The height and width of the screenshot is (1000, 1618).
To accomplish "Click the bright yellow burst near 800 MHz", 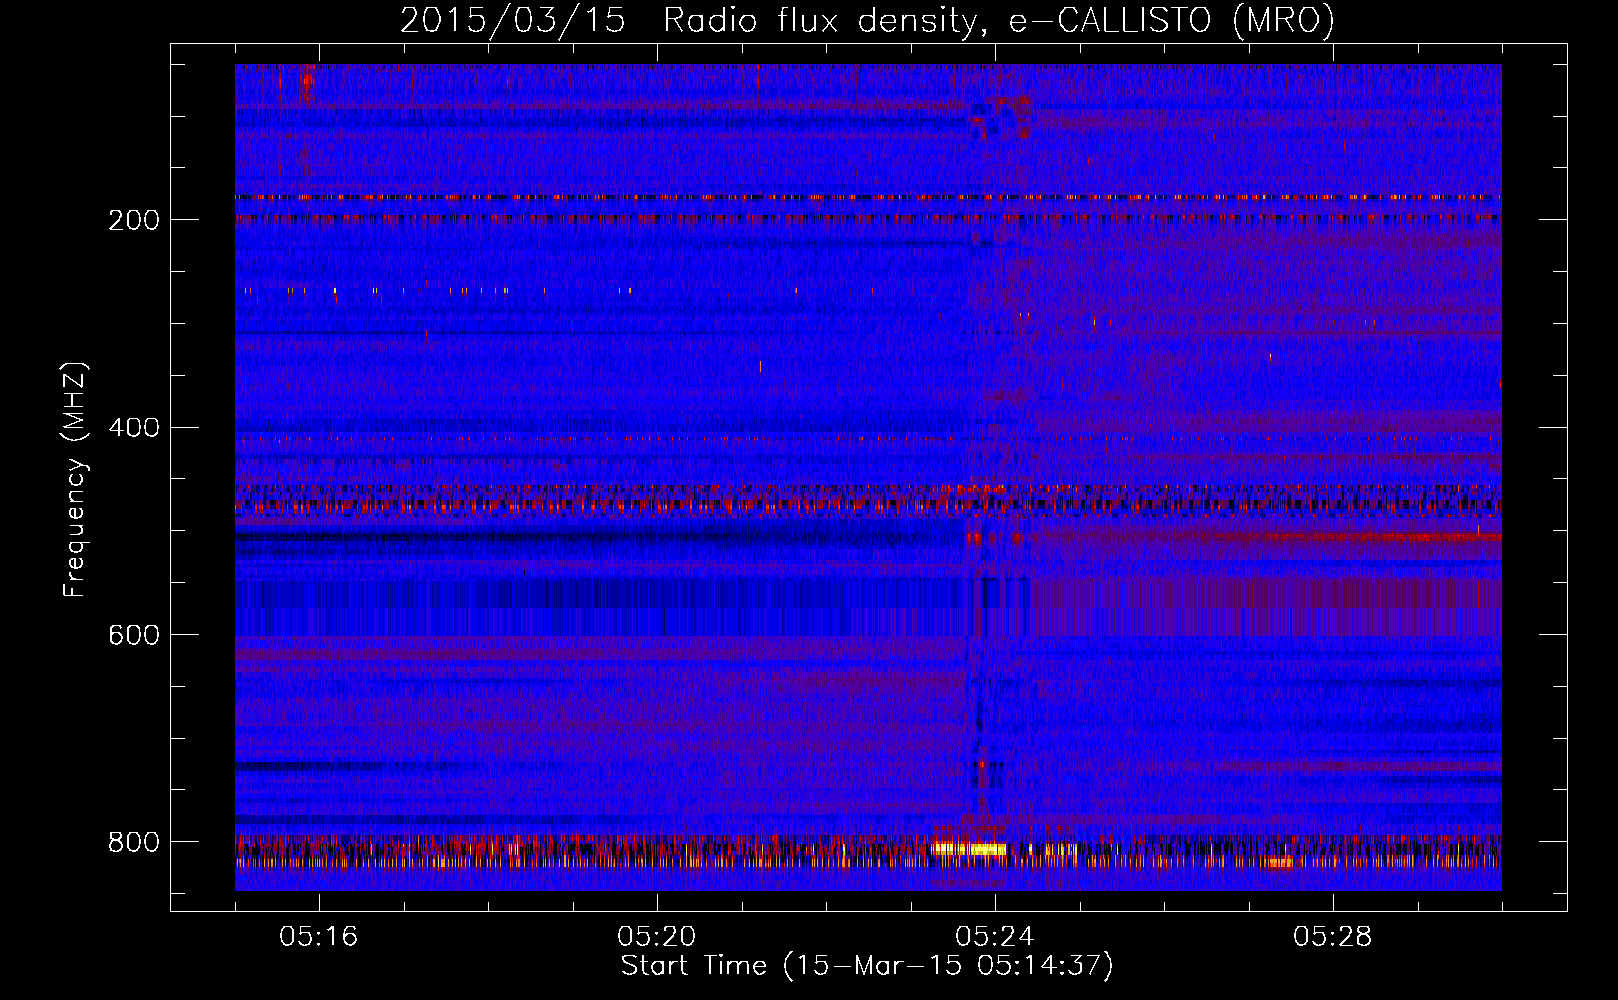I will [969, 849].
